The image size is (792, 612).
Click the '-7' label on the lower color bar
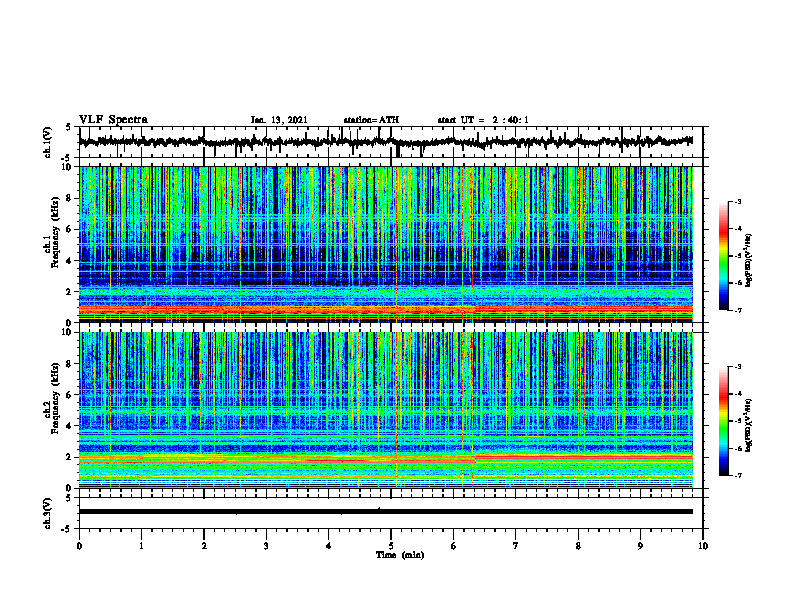[x=738, y=476]
